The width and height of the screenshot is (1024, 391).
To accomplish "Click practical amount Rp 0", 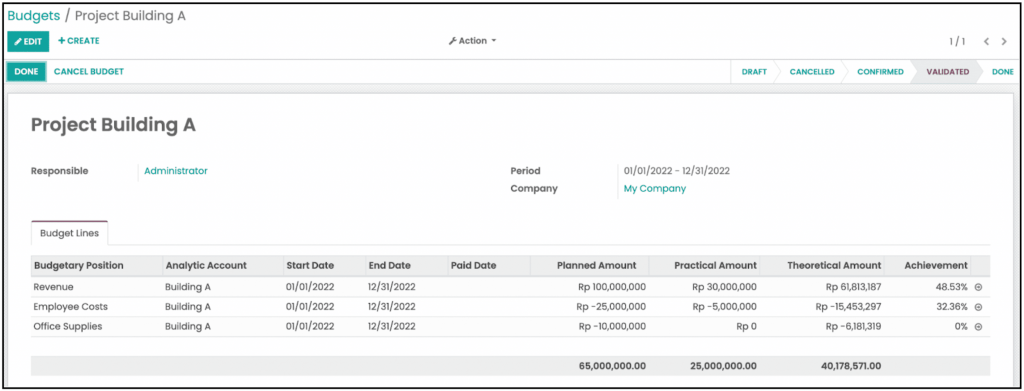I will coord(746,326).
